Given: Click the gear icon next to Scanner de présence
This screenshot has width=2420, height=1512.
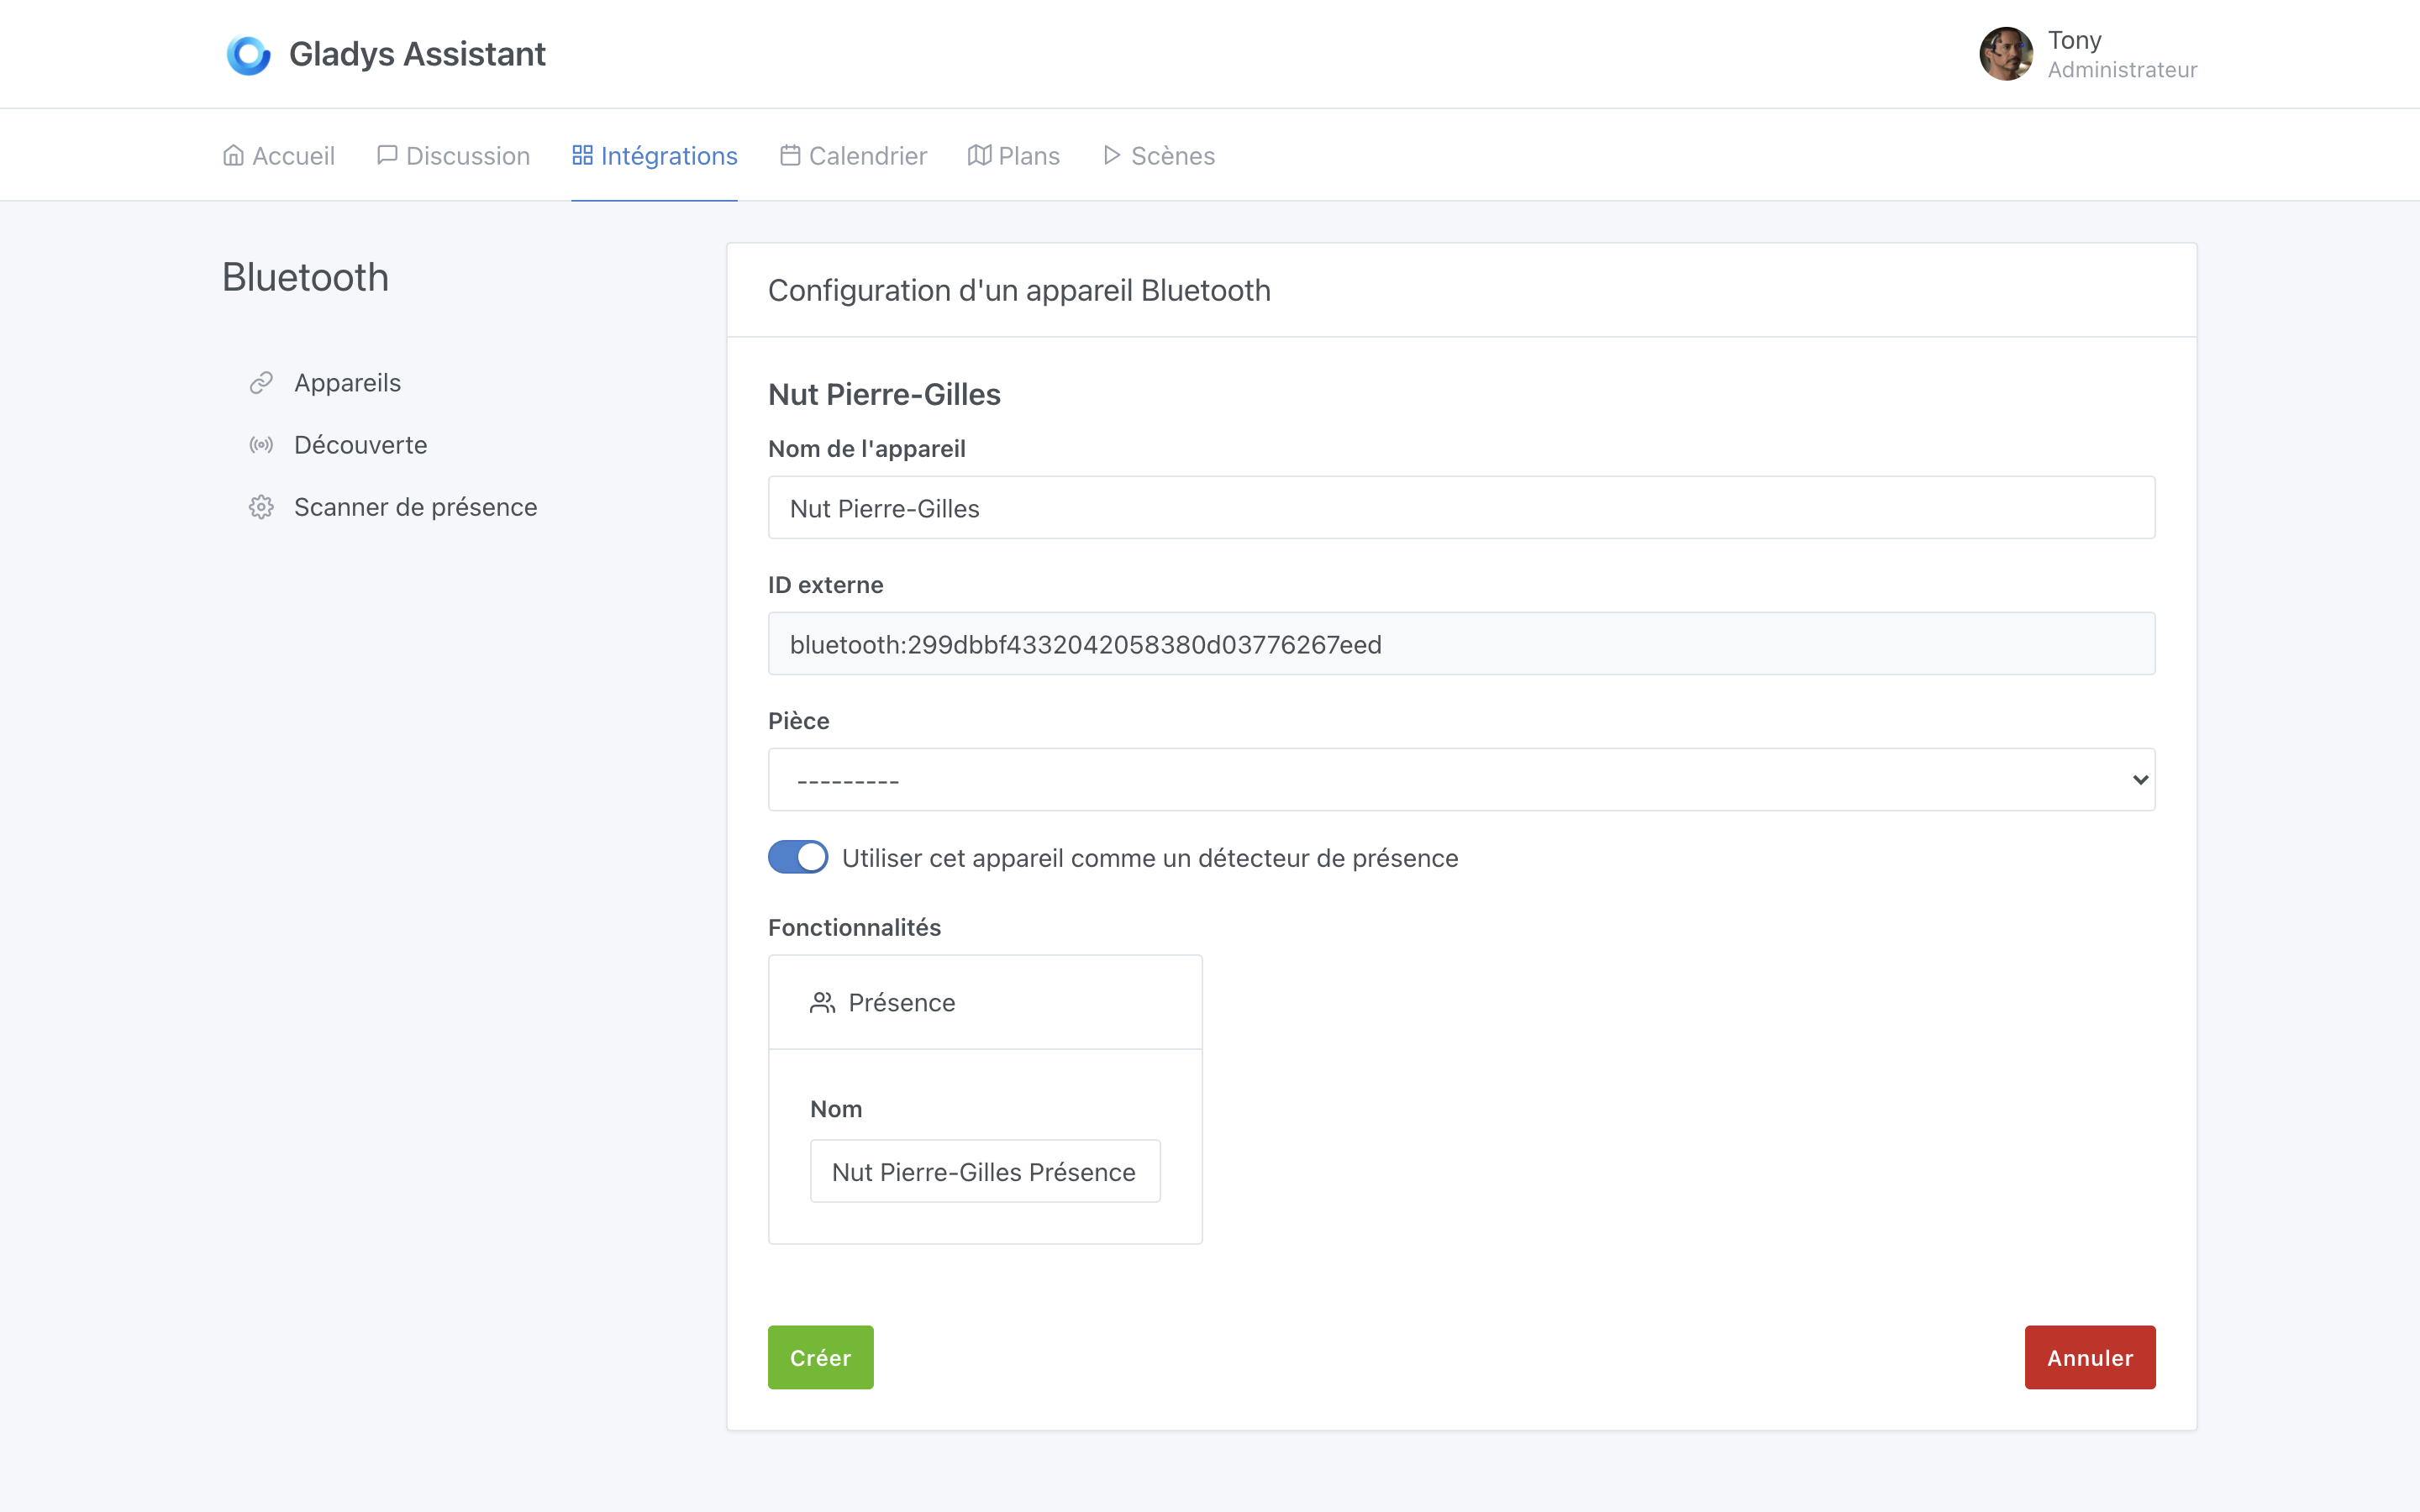Looking at the screenshot, I should (x=261, y=506).
